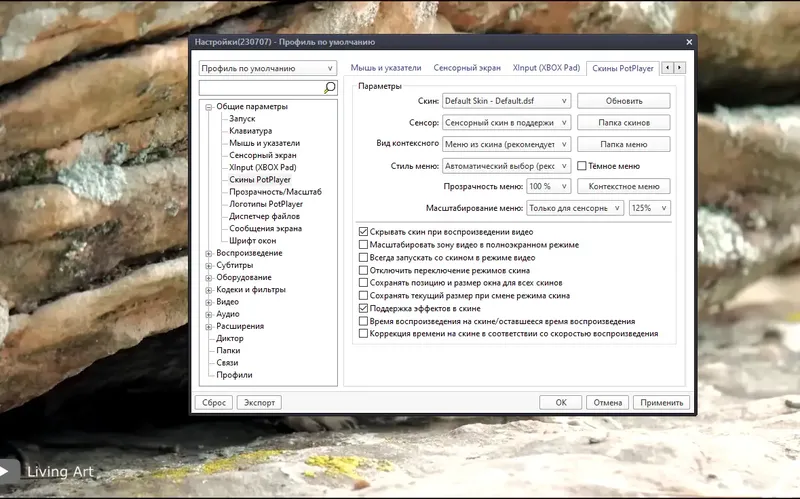Open the Скин Default Skin dropdown
Viewport: 800px width, 499px height.
[506, 101]
